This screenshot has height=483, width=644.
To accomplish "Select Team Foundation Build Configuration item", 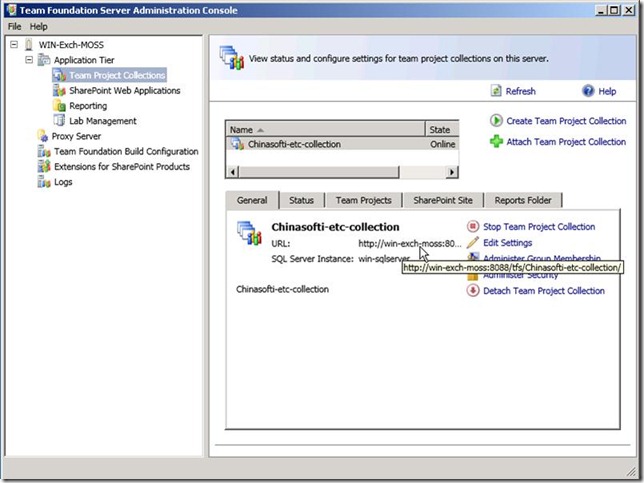I will (126, 152).
